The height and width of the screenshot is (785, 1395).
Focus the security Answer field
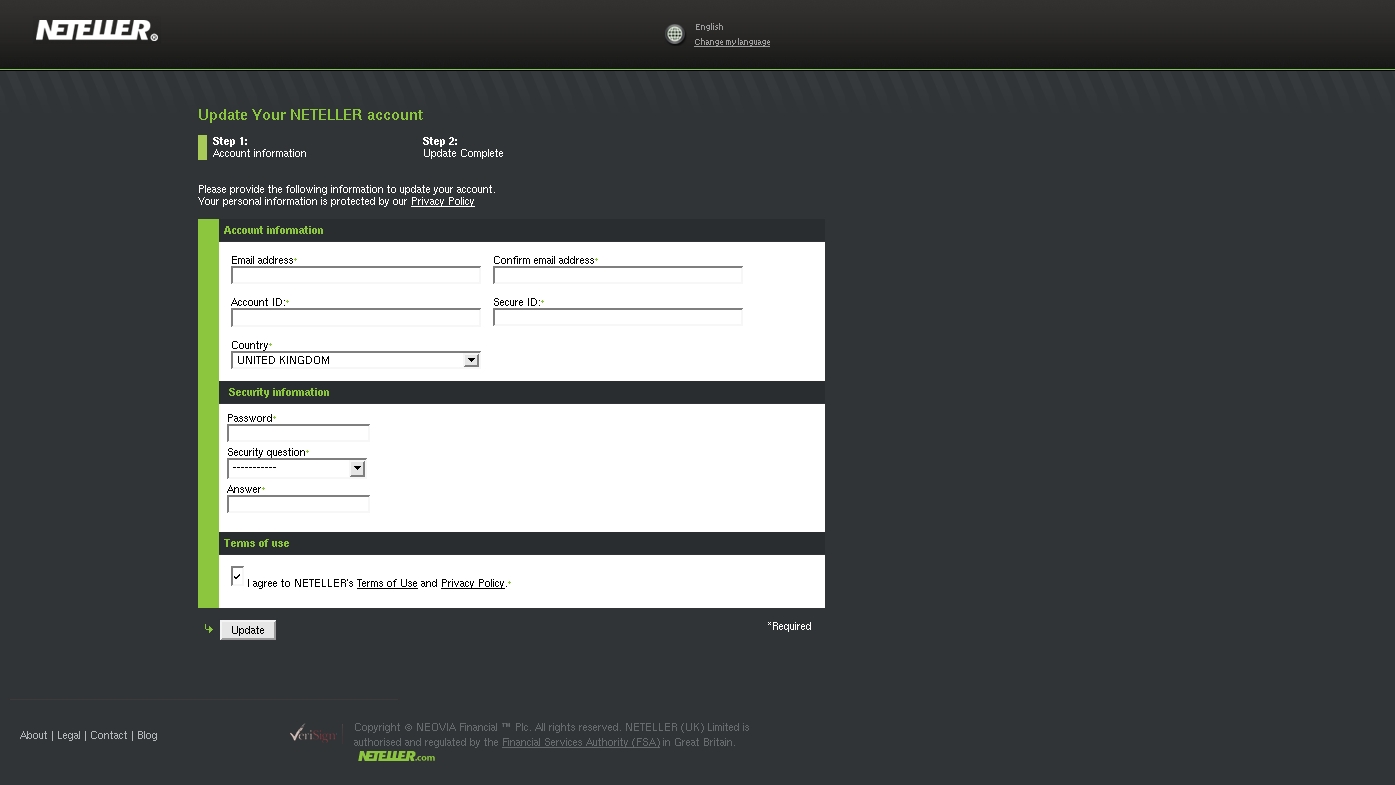pos(298,504)
